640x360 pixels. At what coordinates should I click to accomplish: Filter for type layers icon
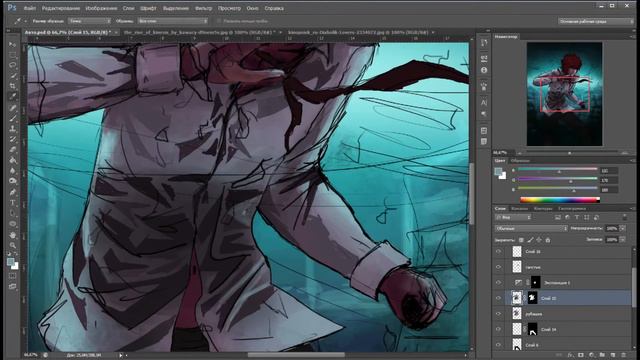tap(577, 218)
